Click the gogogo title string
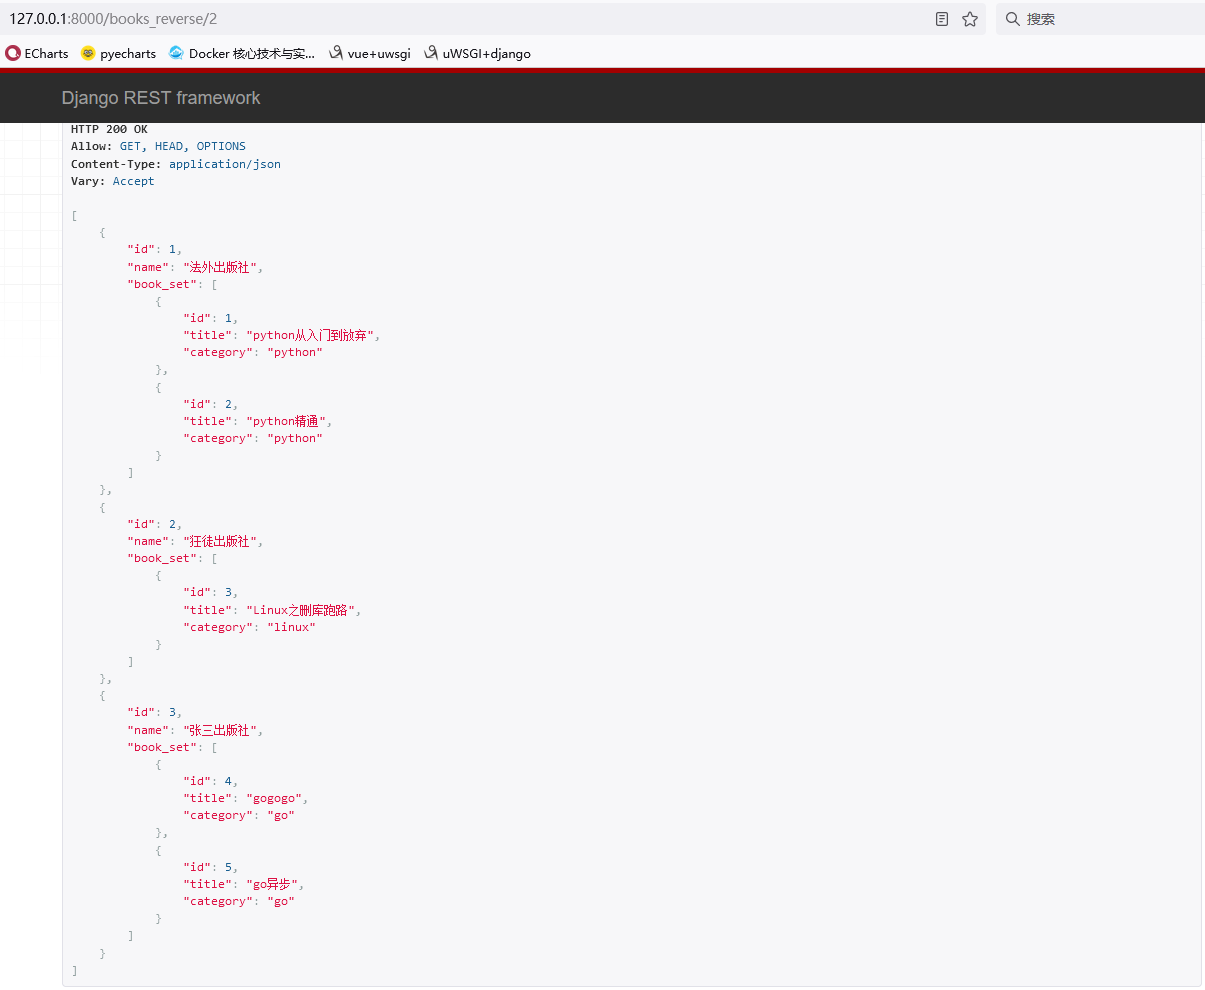This screenshot has height=990, width=1205. 277,798
